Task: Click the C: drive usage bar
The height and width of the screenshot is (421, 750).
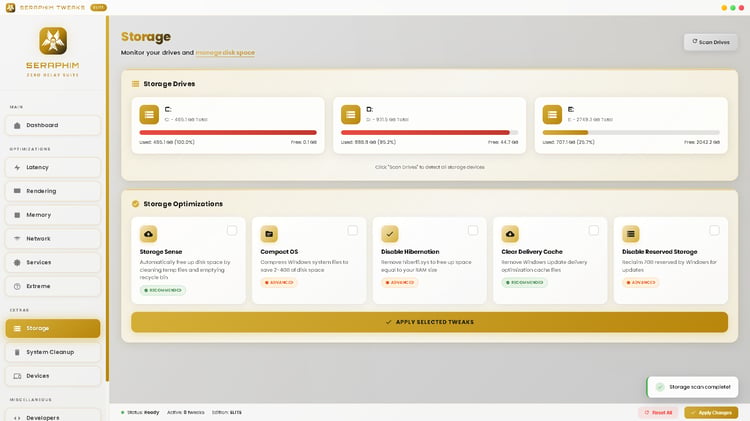Action: click(x=228, y=133)
